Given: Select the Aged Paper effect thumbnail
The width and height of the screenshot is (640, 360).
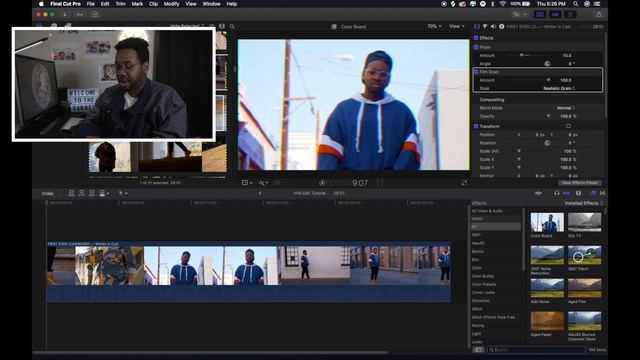Looking at the screenshot, I should tap(547, 321).
